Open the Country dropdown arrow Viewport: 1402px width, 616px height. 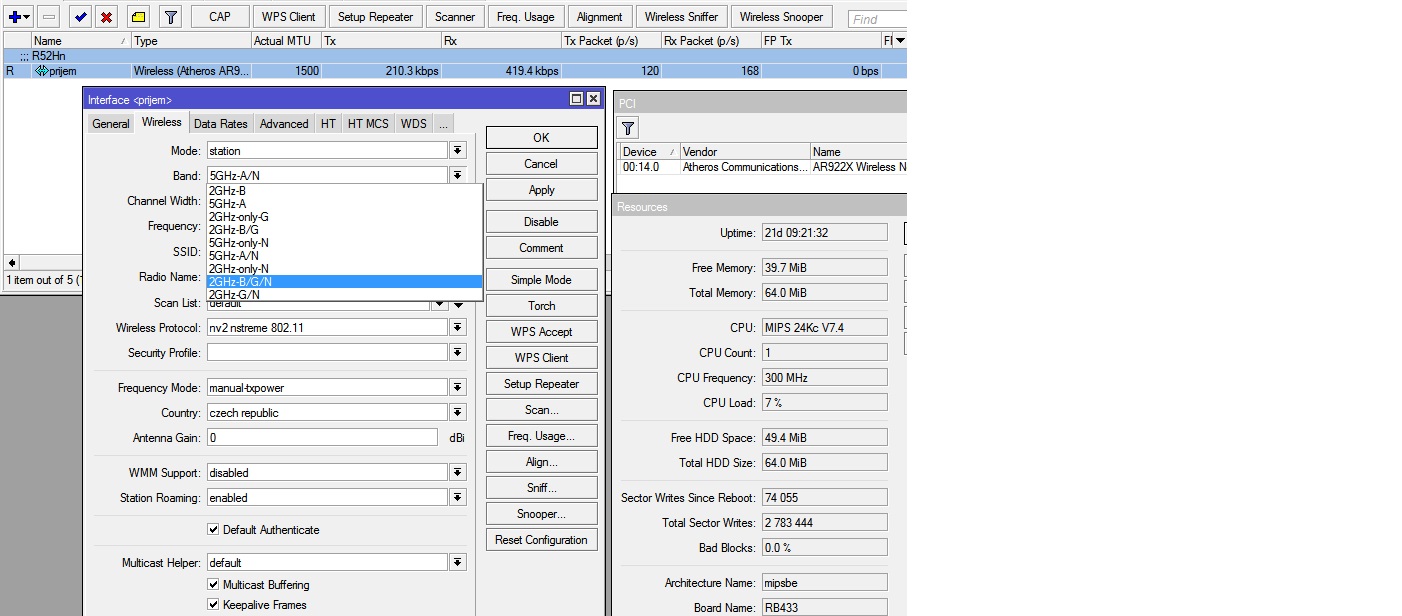(457, 413)
